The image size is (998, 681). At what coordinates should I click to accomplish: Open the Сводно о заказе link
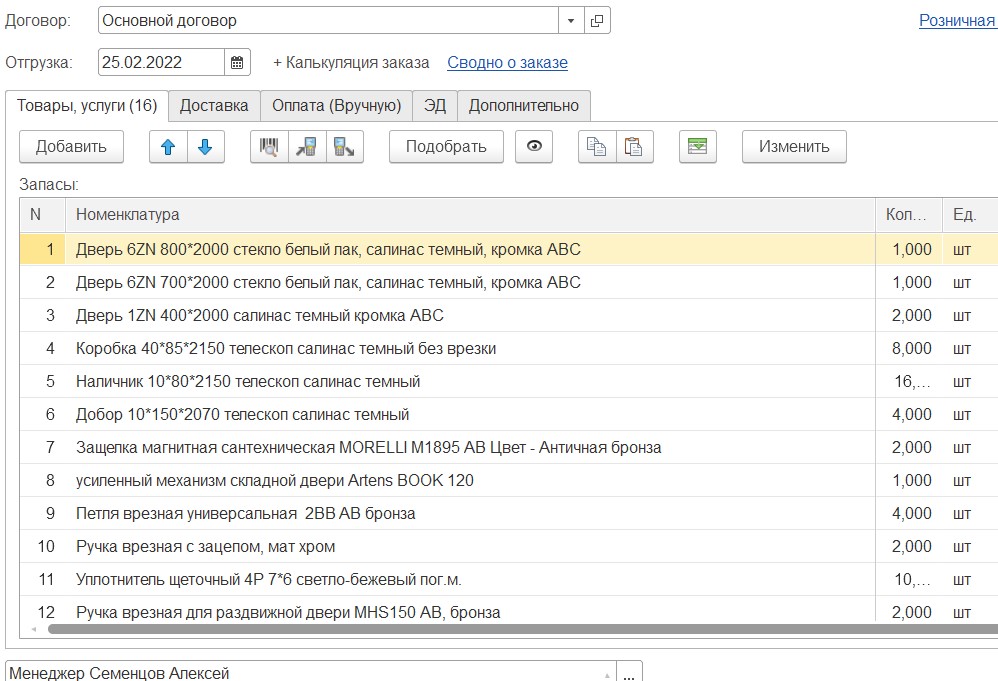pos(507,62)
